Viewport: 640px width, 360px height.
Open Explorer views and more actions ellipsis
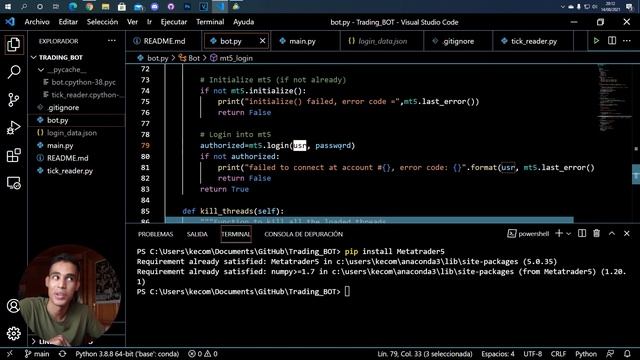[x=112, y=41]
